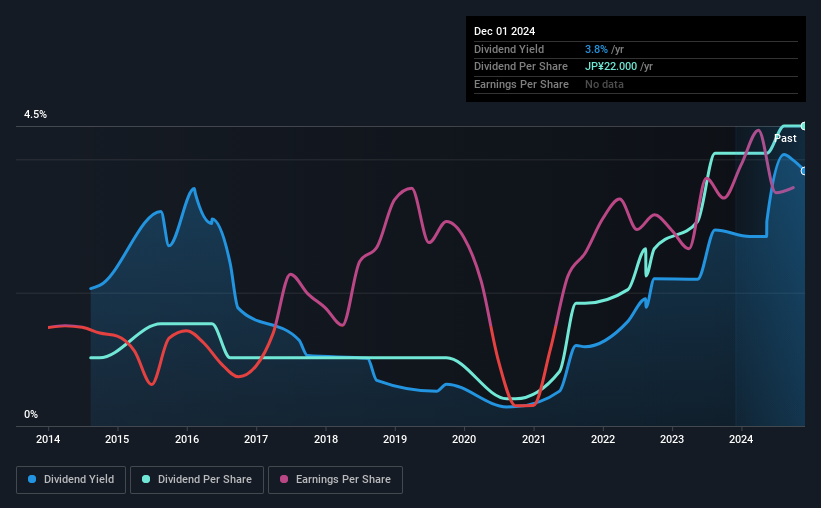
Task: Click the 2018 x-axis label
Action: click(326, 439)
